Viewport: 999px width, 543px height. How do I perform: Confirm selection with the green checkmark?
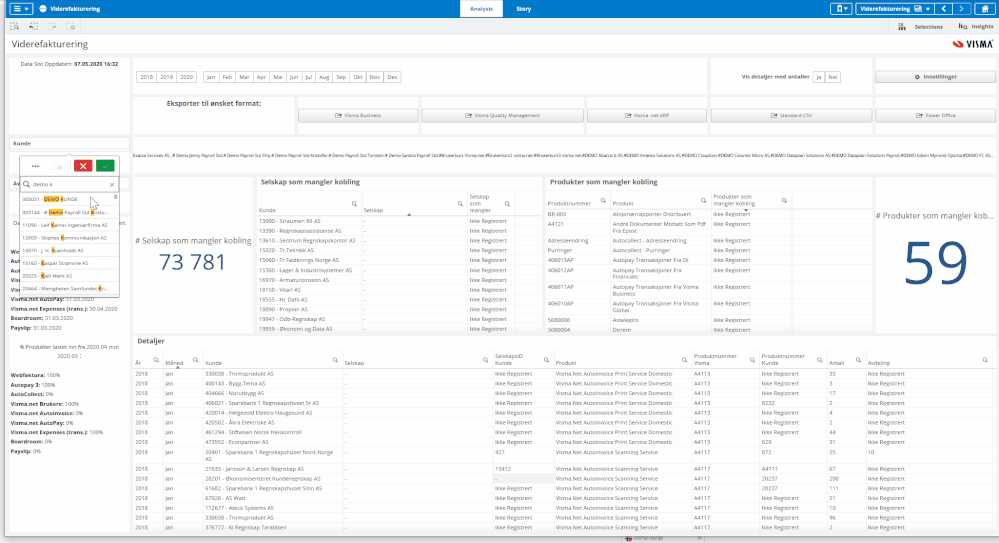(105, 166)
